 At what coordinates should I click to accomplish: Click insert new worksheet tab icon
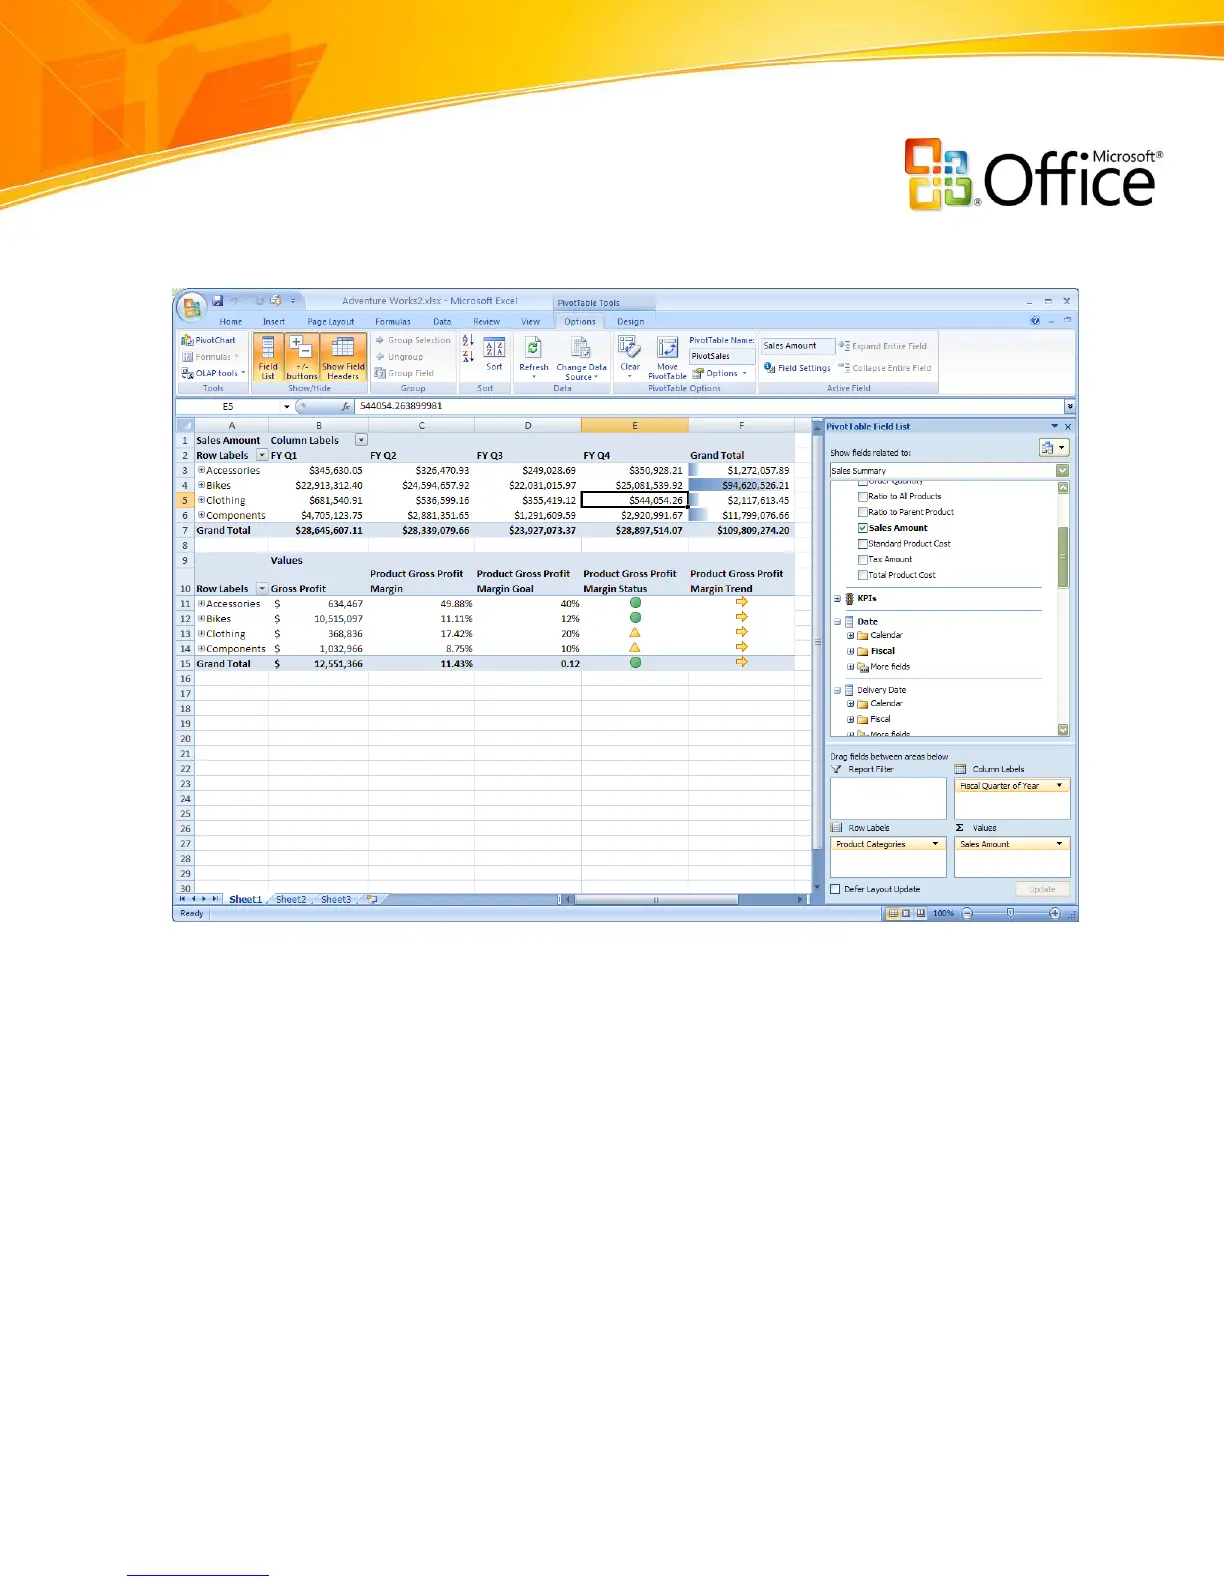tap(372, 900)
